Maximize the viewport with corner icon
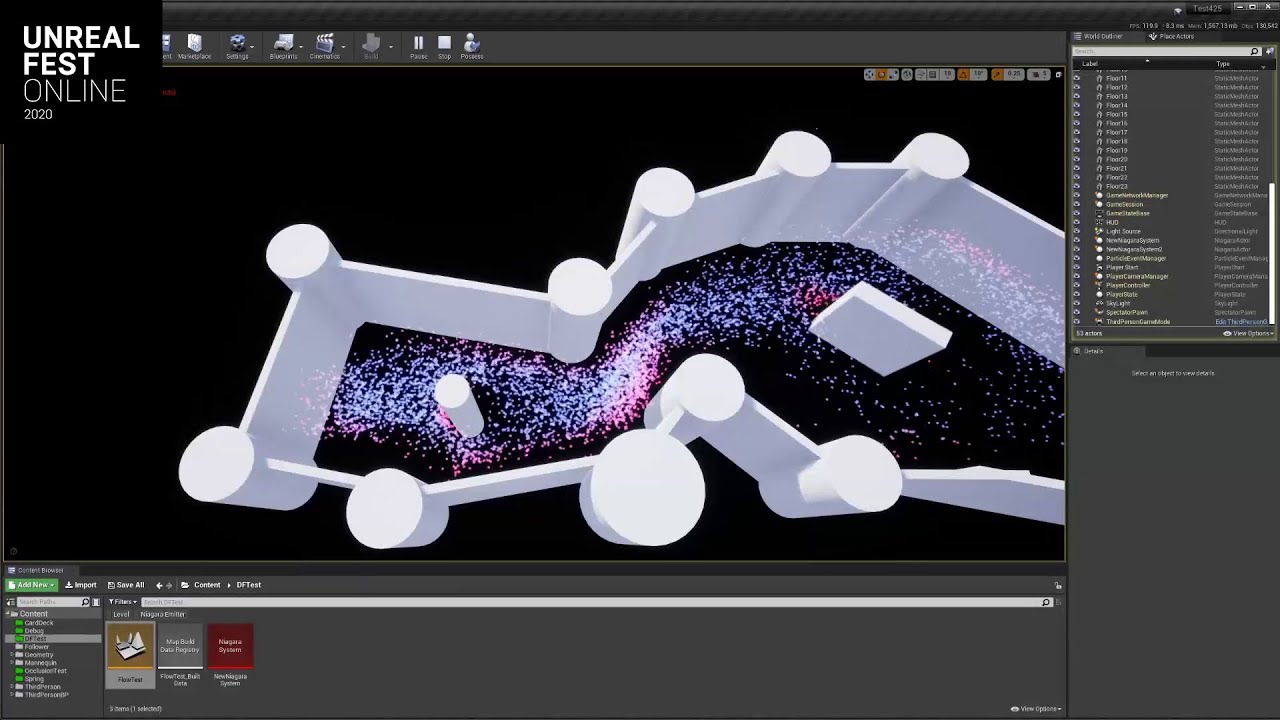Viewport: 1280px width, 720px height. pos(1058,74)
